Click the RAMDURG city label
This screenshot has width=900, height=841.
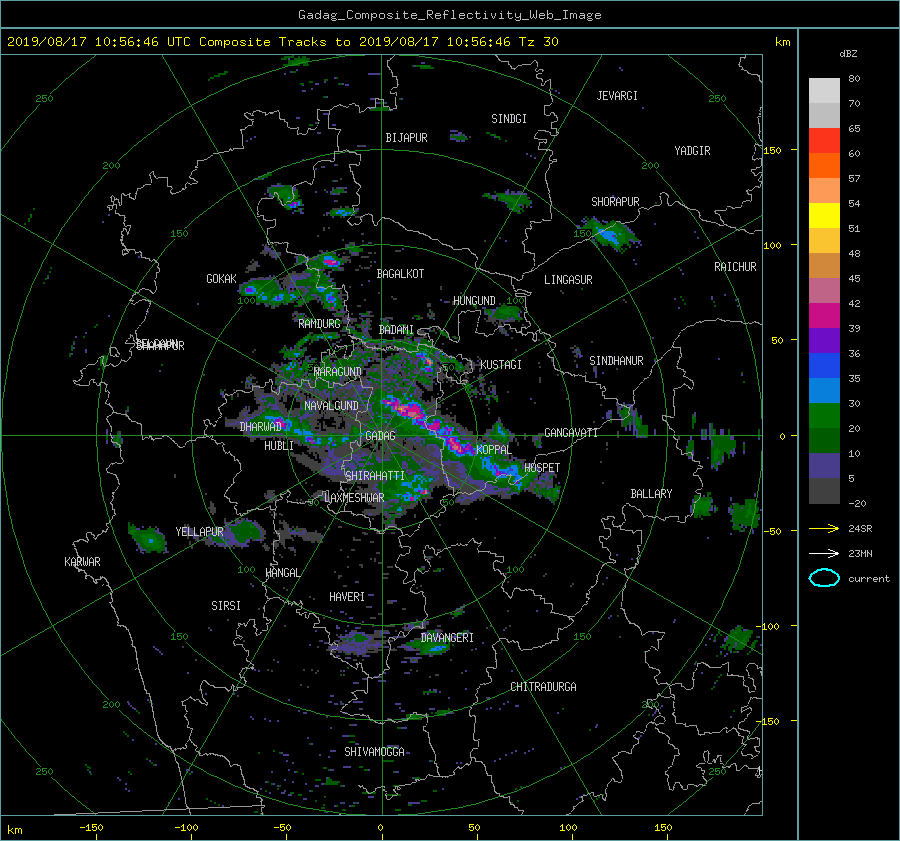[x=319, y=324]
